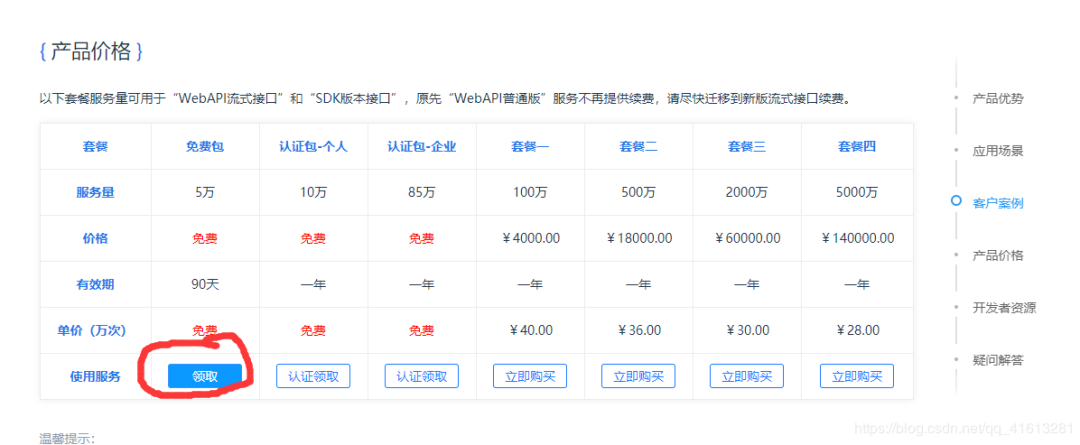This screenshot has height=445, width=1080.
Task: Click 认证领取 button under 认证包-企业
Action: (x=422, y=376)
